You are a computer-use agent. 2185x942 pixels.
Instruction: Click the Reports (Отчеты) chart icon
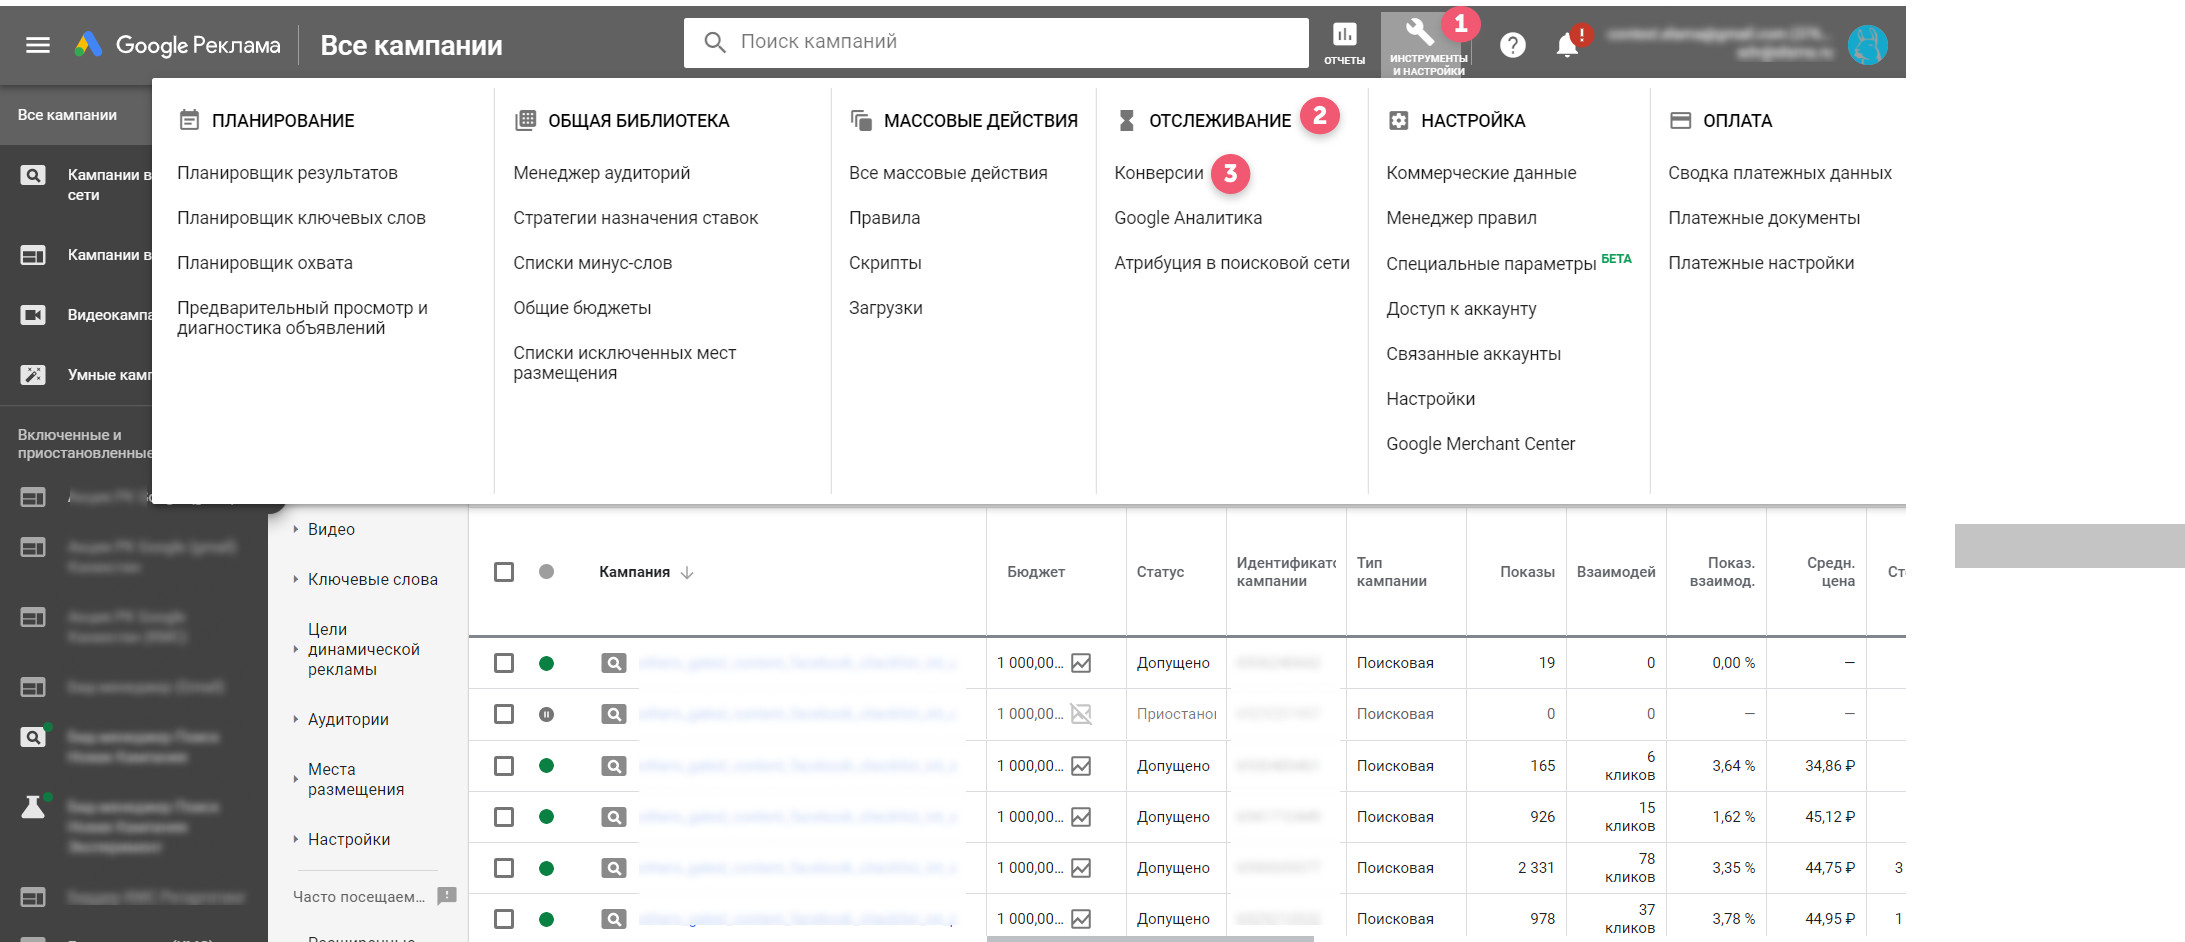[x=1344, y=36]
